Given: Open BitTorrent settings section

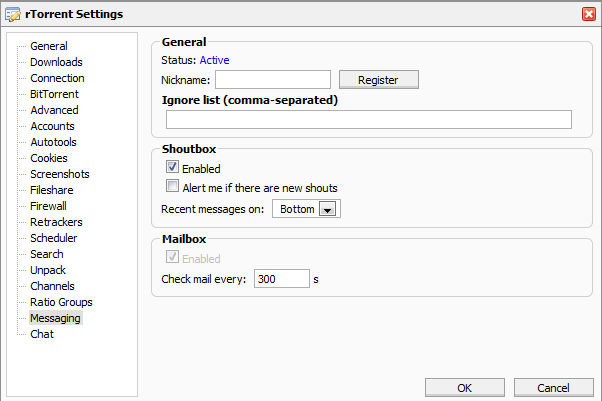Looking at the screenshot, I should point(54,94).
